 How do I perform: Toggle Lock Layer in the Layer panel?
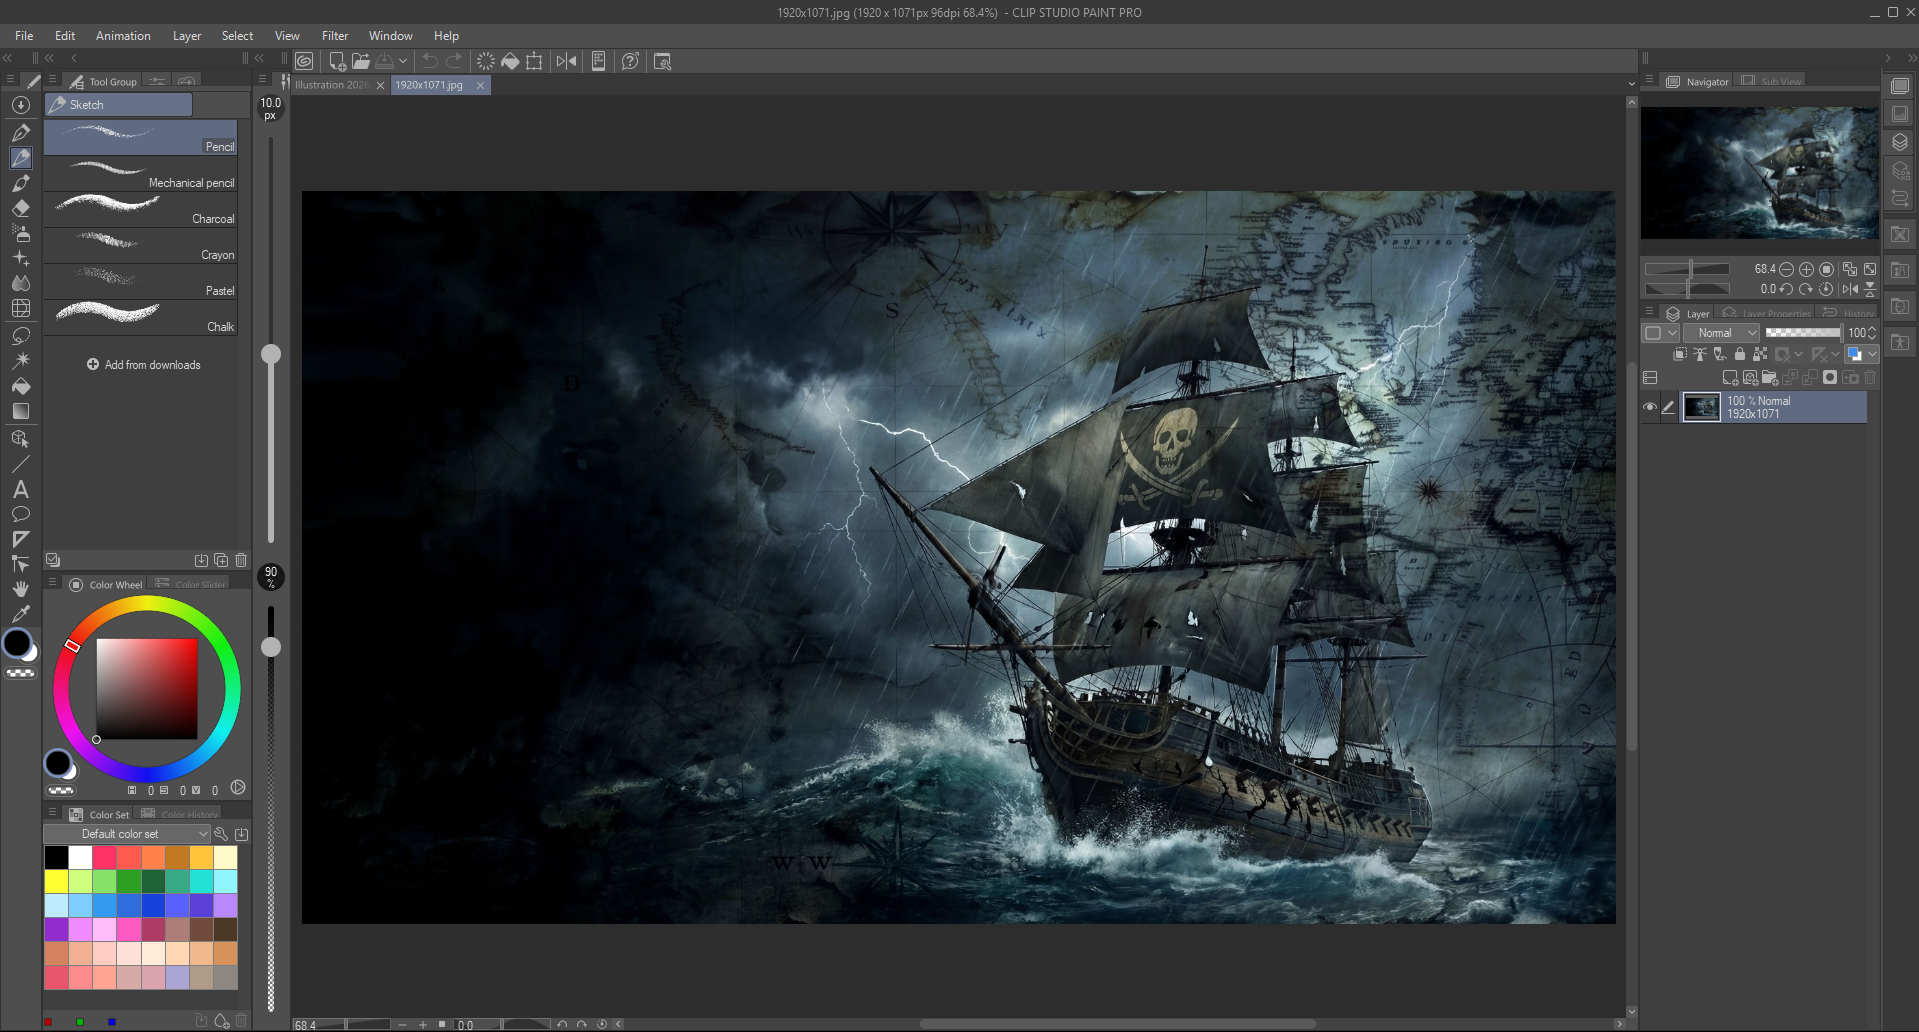pos(1740,354)
